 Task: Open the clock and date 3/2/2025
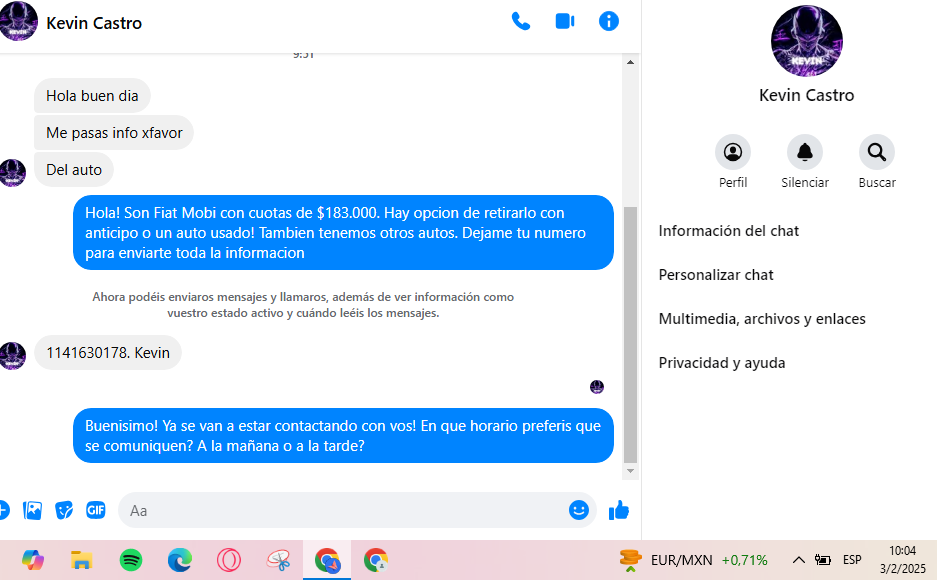[902, 560]
